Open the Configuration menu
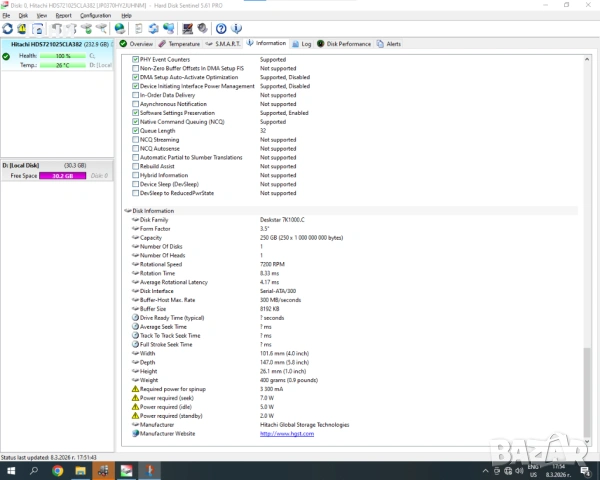The image size is (600, 480). [95, 16]
